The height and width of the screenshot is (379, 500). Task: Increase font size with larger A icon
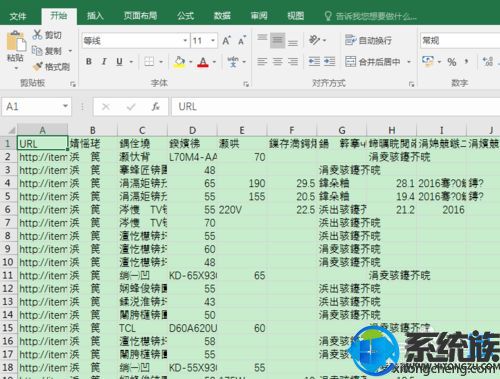[226, 41]
